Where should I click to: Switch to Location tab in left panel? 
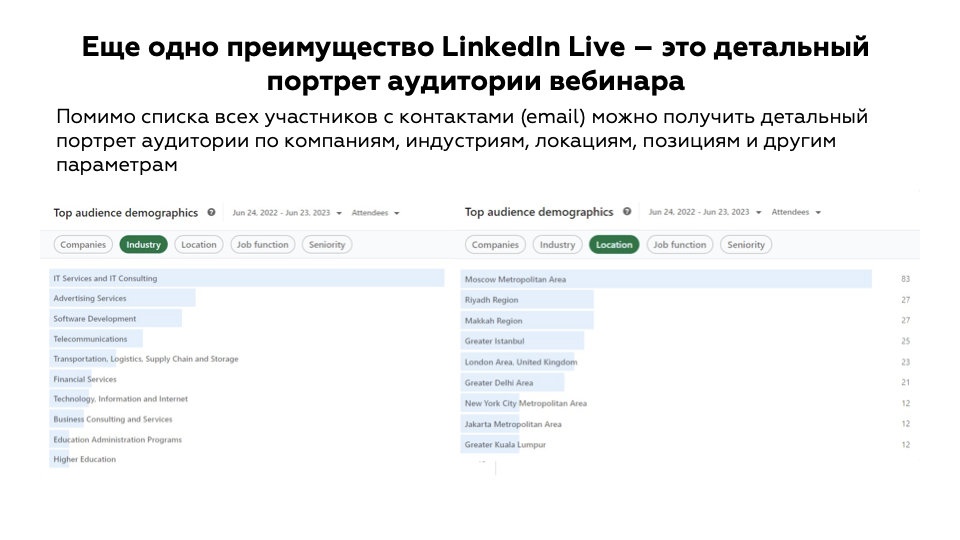pyautogui.click(x=198, y=244)
